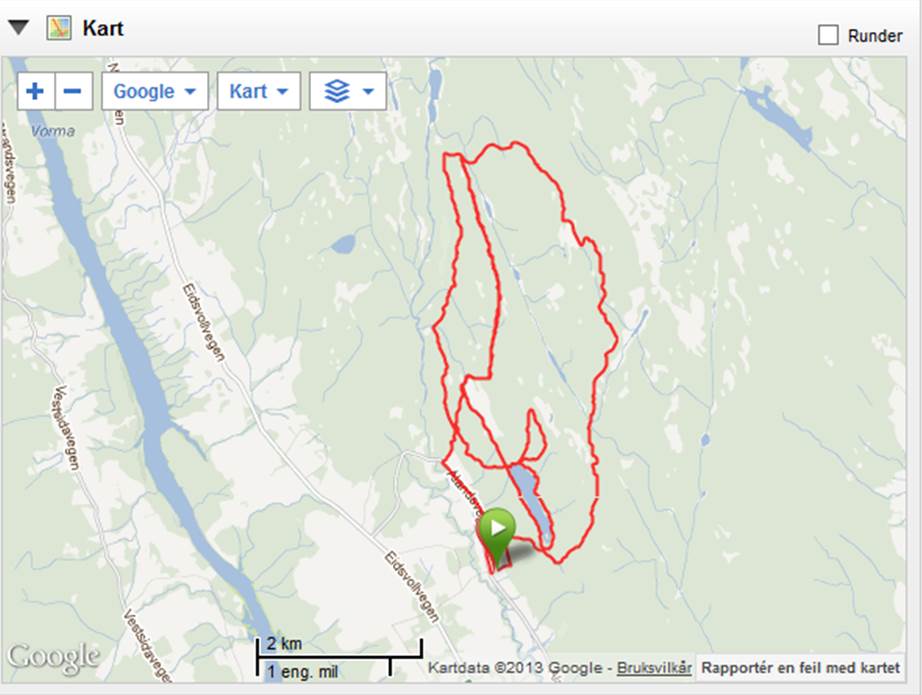This screenshot has height=695, width=922.
Task: Collapse the Kart panel triangle
Action: pyautogui.click(x=18, y=27)
